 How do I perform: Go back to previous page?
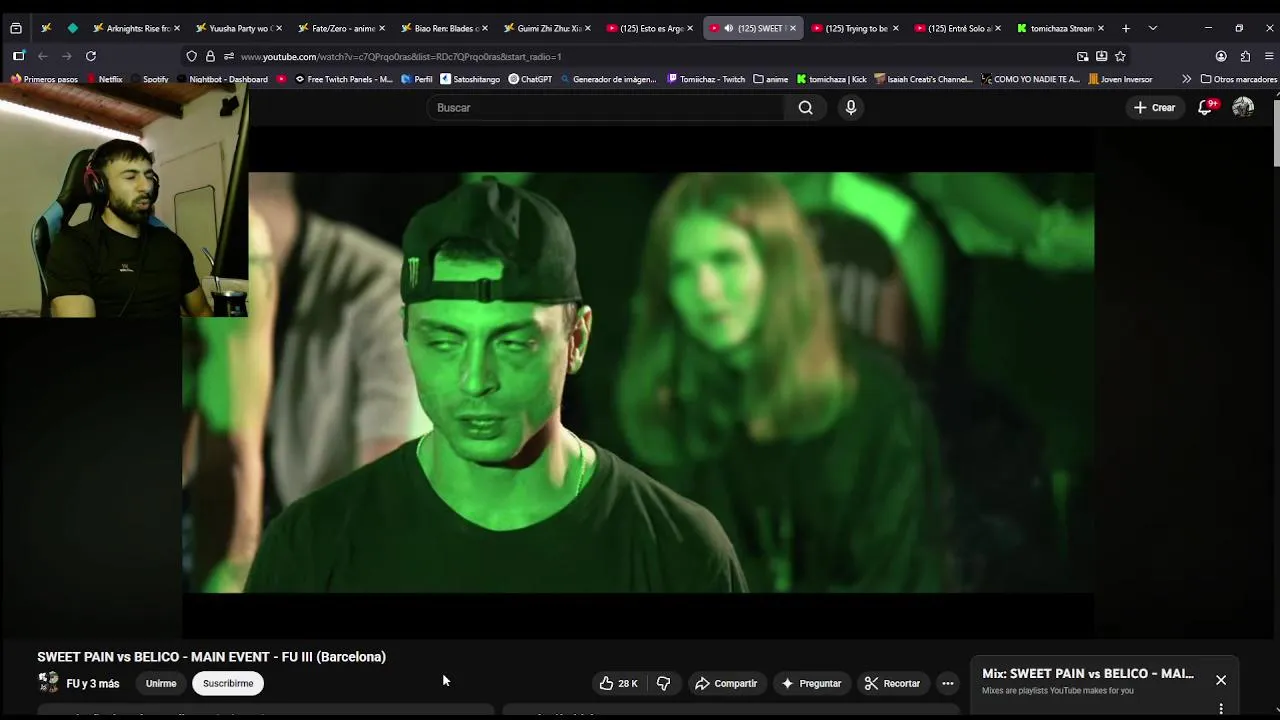tap(42, 56)
